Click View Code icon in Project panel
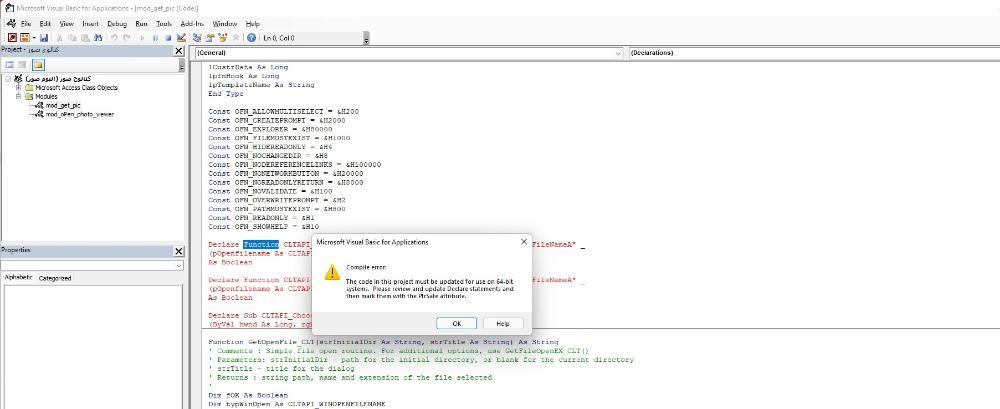 [x=10, y=64]
